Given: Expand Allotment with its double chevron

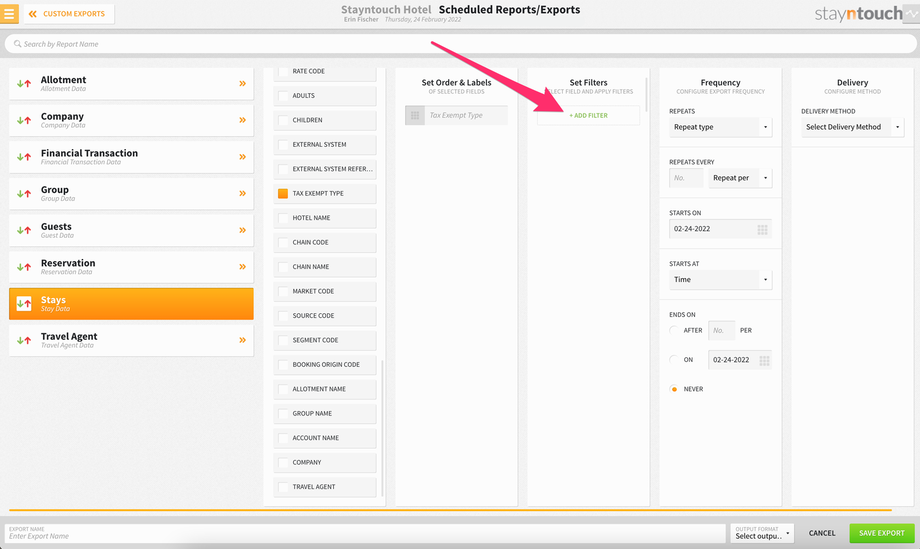Looking at the screenshot, I should (242, 84).
